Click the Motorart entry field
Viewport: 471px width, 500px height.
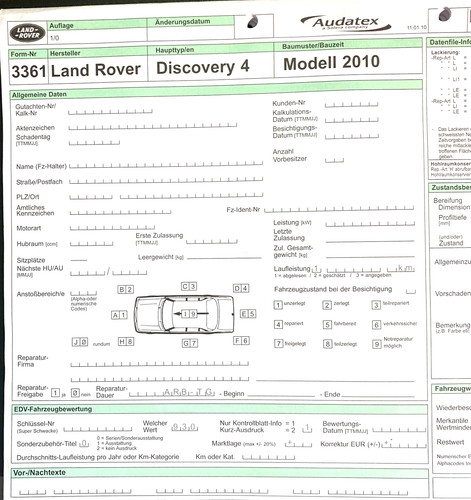coord(112,228)
